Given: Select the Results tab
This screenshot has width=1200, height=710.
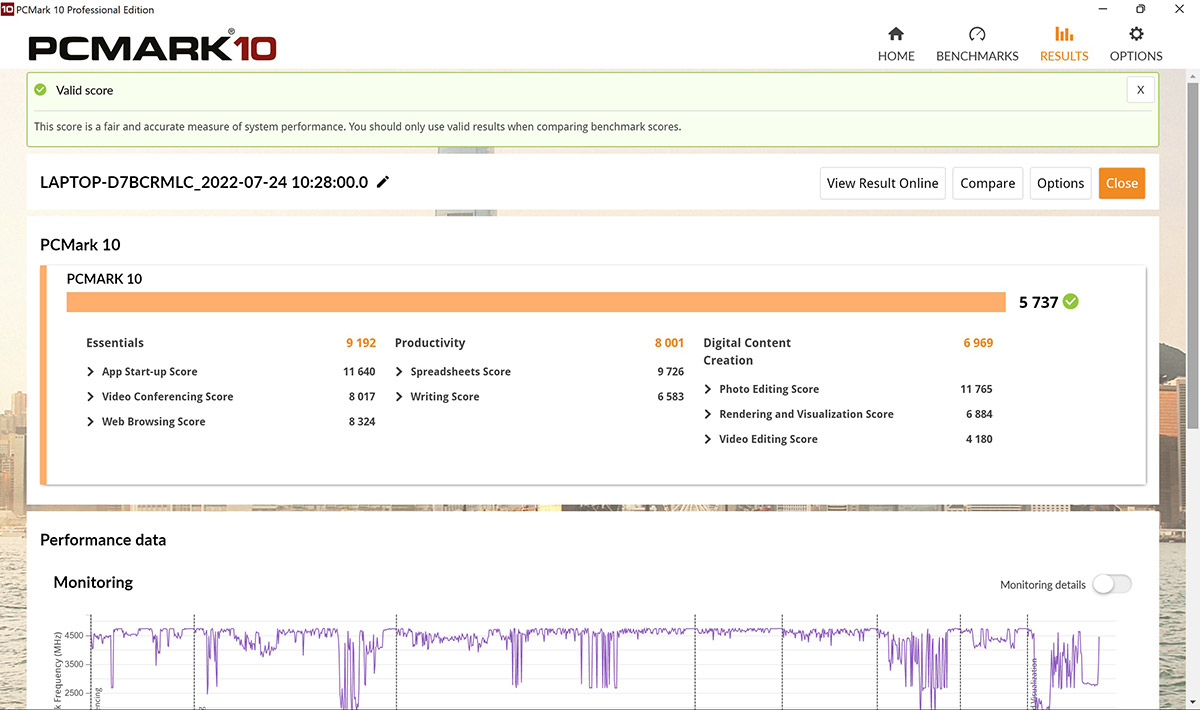Looking at the screenshot, I should point(1064,45).
